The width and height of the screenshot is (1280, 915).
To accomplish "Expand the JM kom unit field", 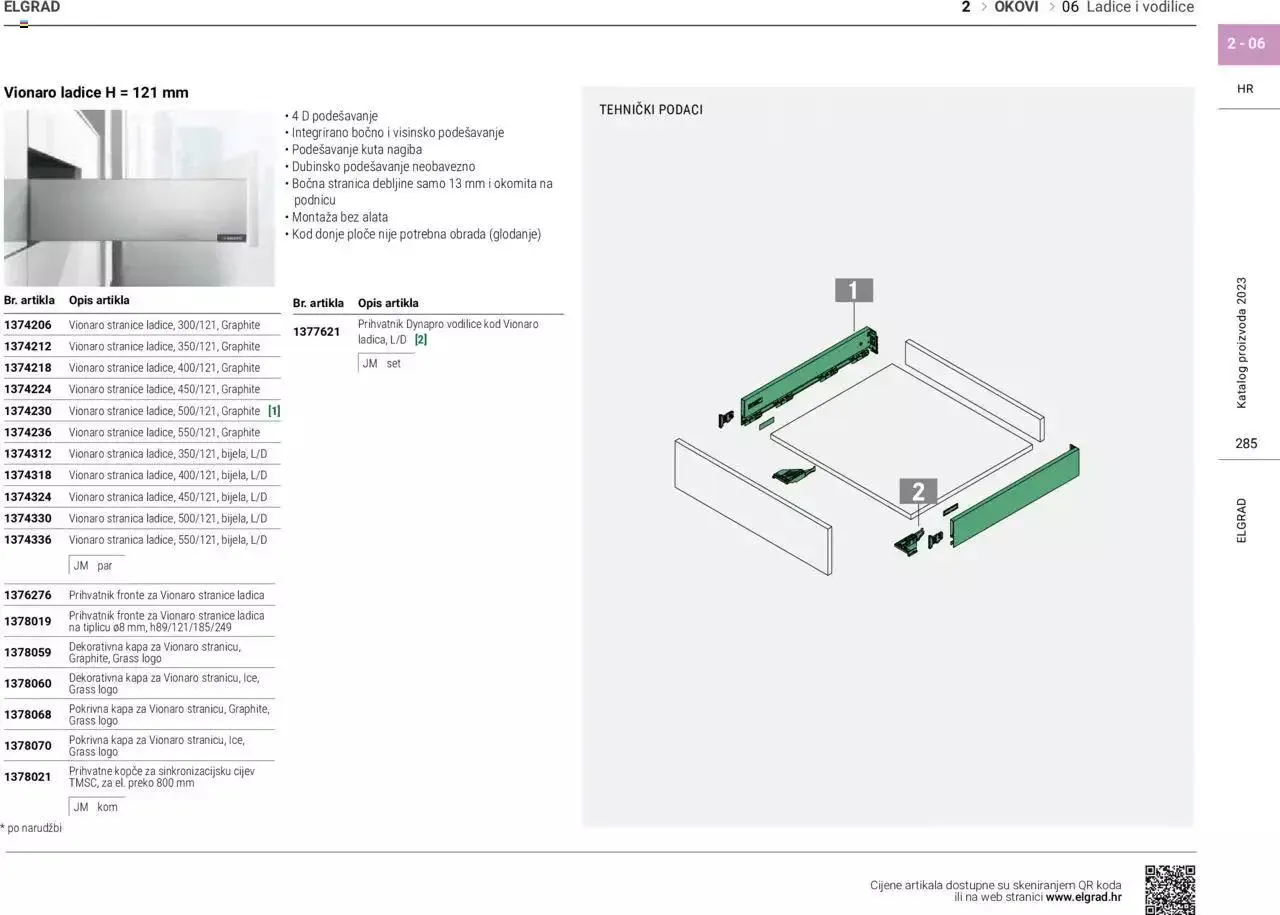I will (x=93, y=807).
